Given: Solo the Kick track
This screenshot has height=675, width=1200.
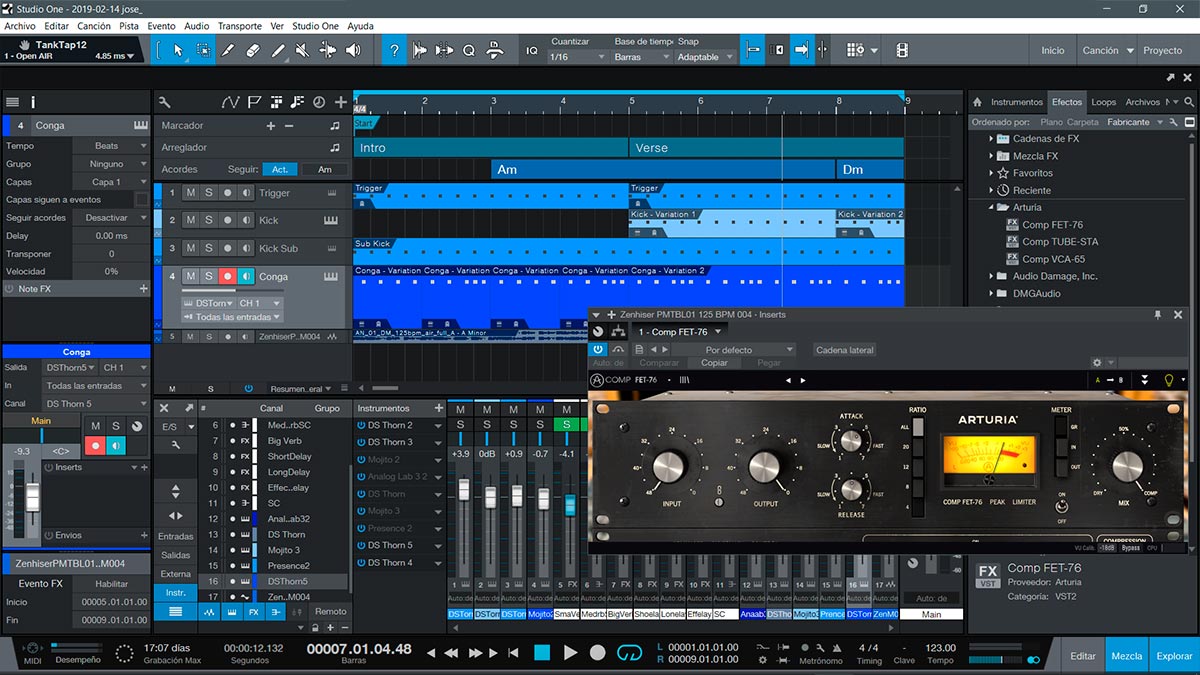Looking at the screenshot, I should 209,220.
